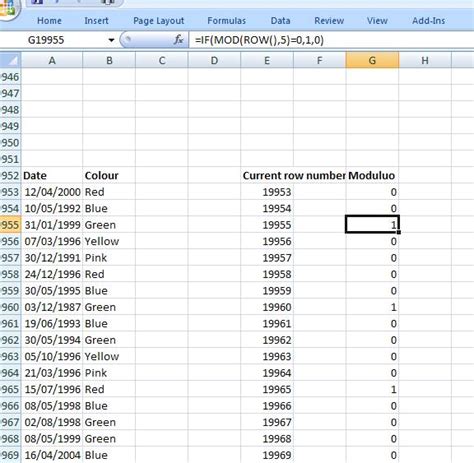This screenshot has width=474, height=463.
Task: Click the Moduluo value 1 in row 19965
Action: [x=372, y=389]
